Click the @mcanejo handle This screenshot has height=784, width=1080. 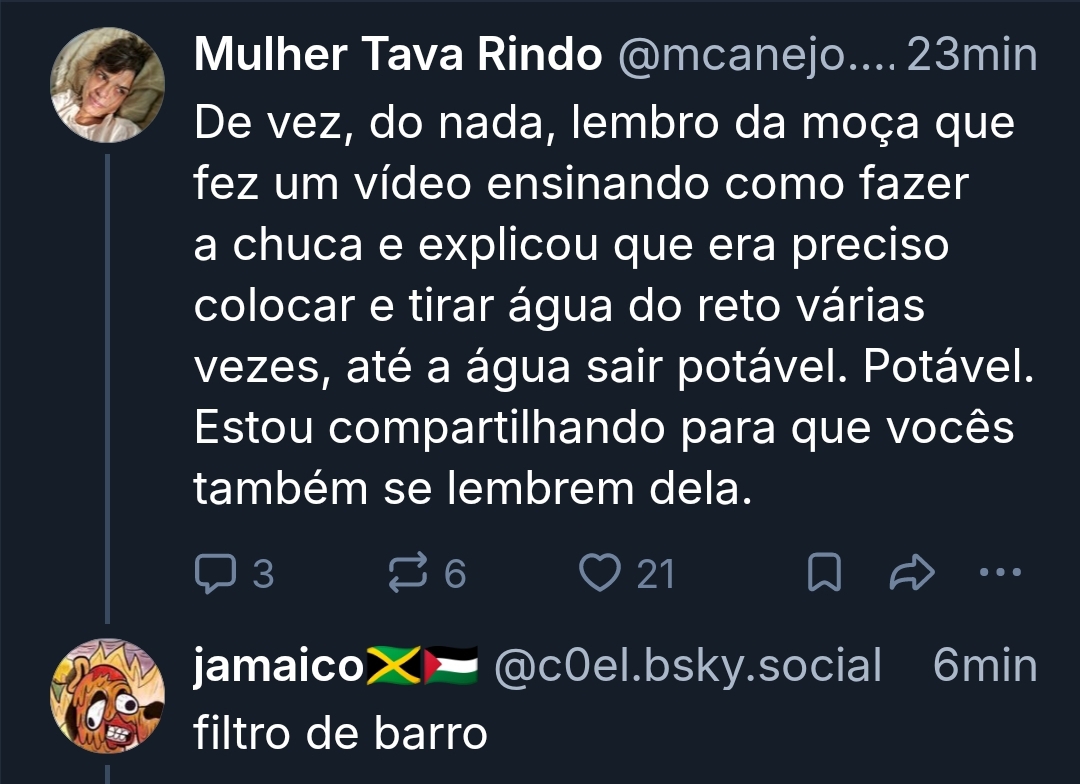point(756,55)
